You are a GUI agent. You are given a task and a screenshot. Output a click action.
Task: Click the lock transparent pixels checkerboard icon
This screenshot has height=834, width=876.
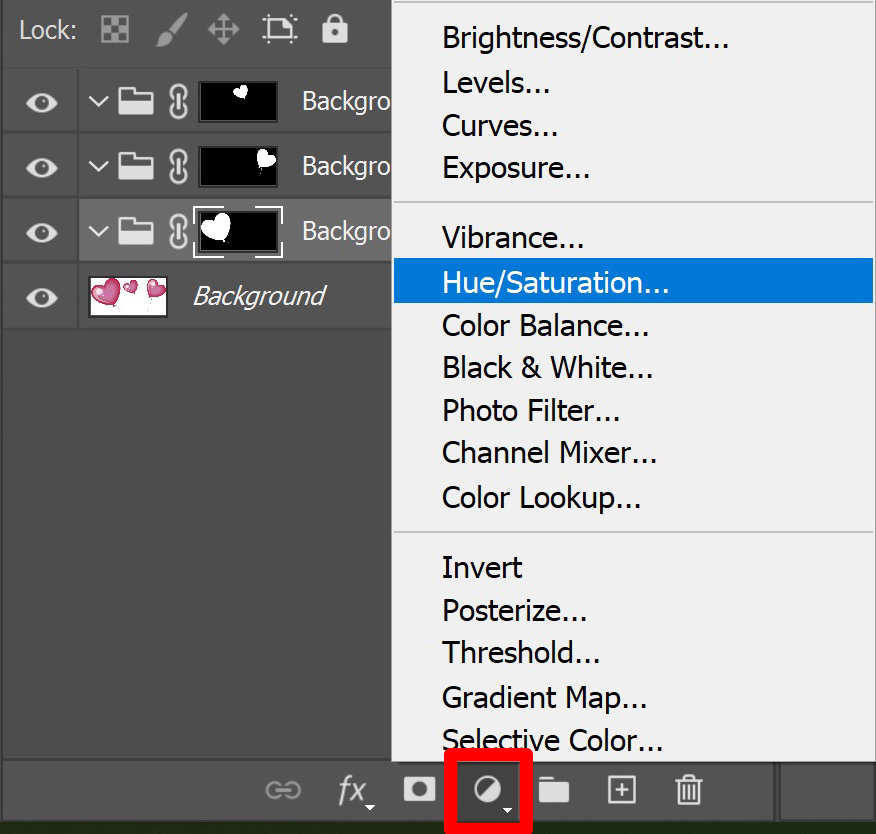tap(115, 29)
